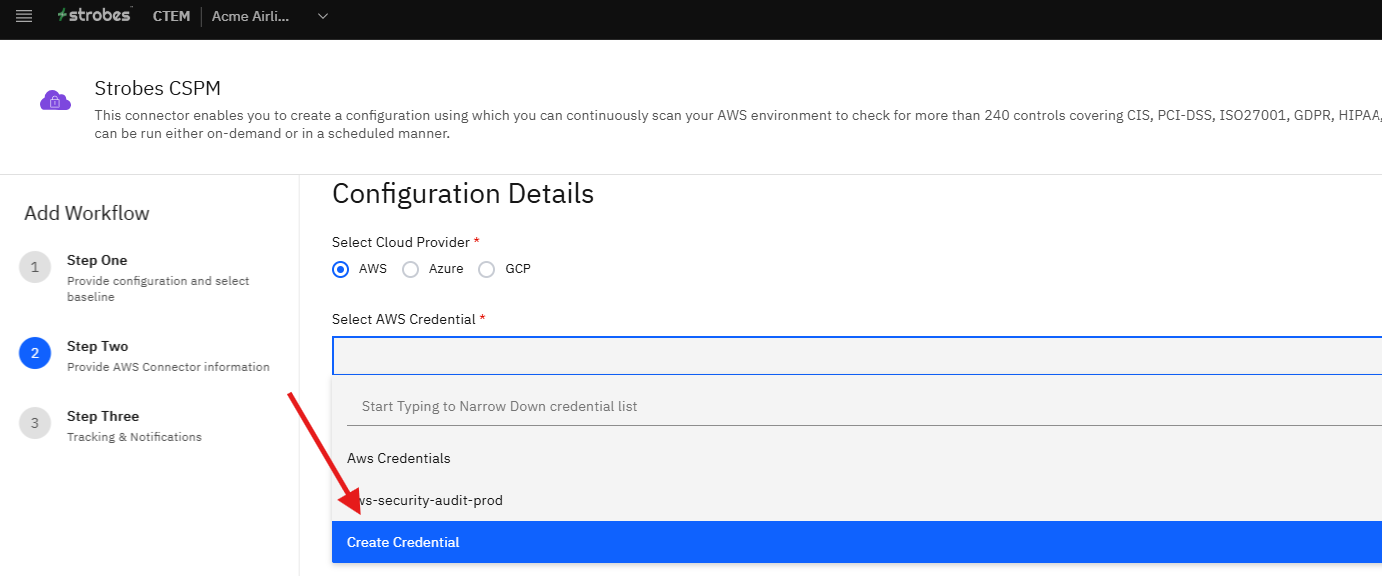This screenshot has height=576, width=1382.
Task: Focus the credential list search field
Action: (864, 406)
